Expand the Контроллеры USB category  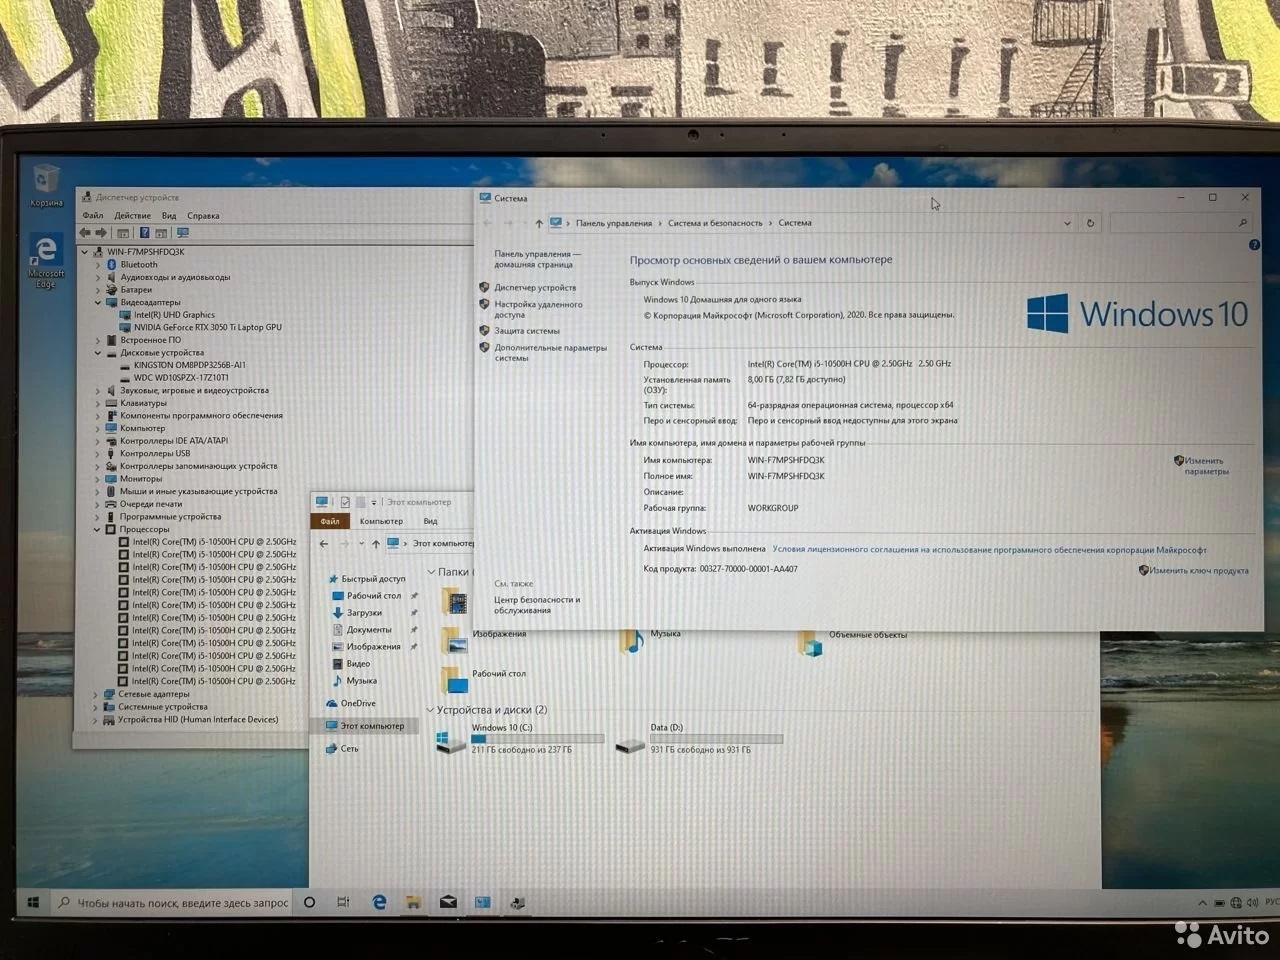(98, 453)
